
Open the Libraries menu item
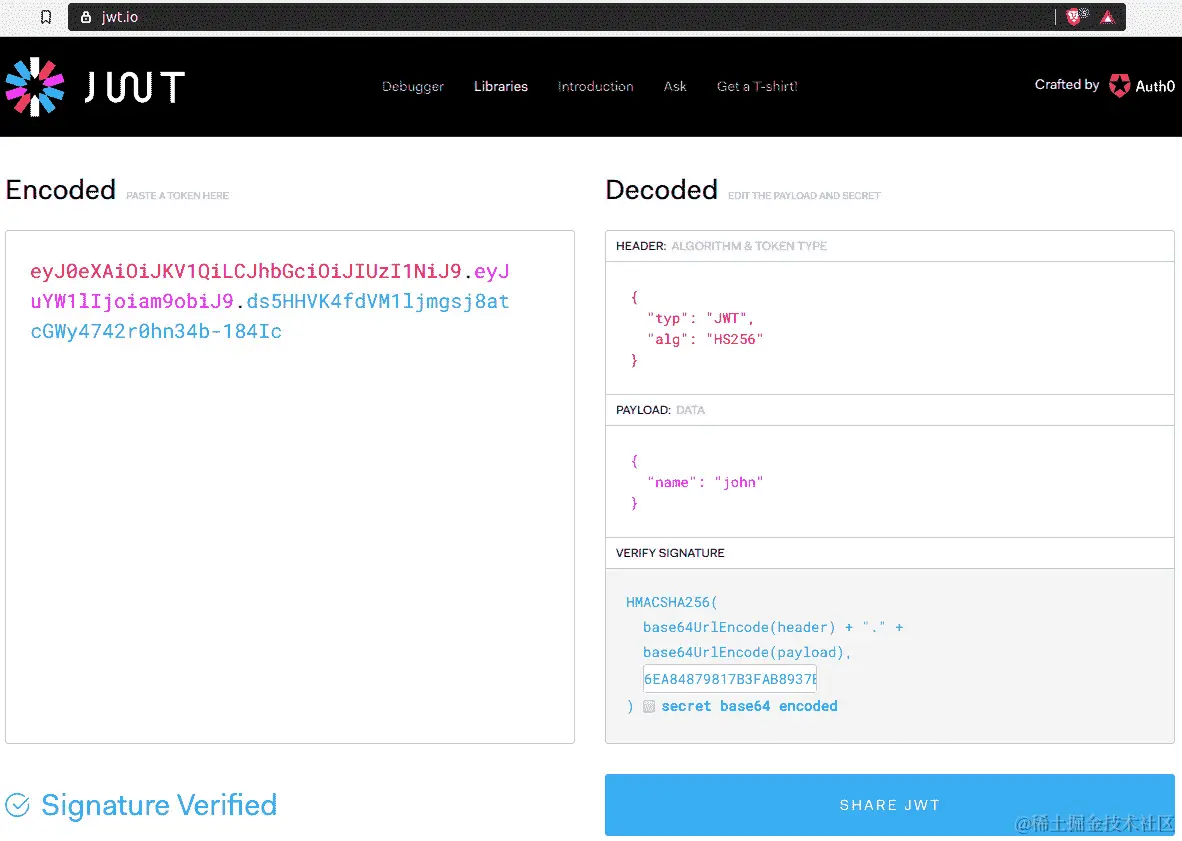click(500, 86)
